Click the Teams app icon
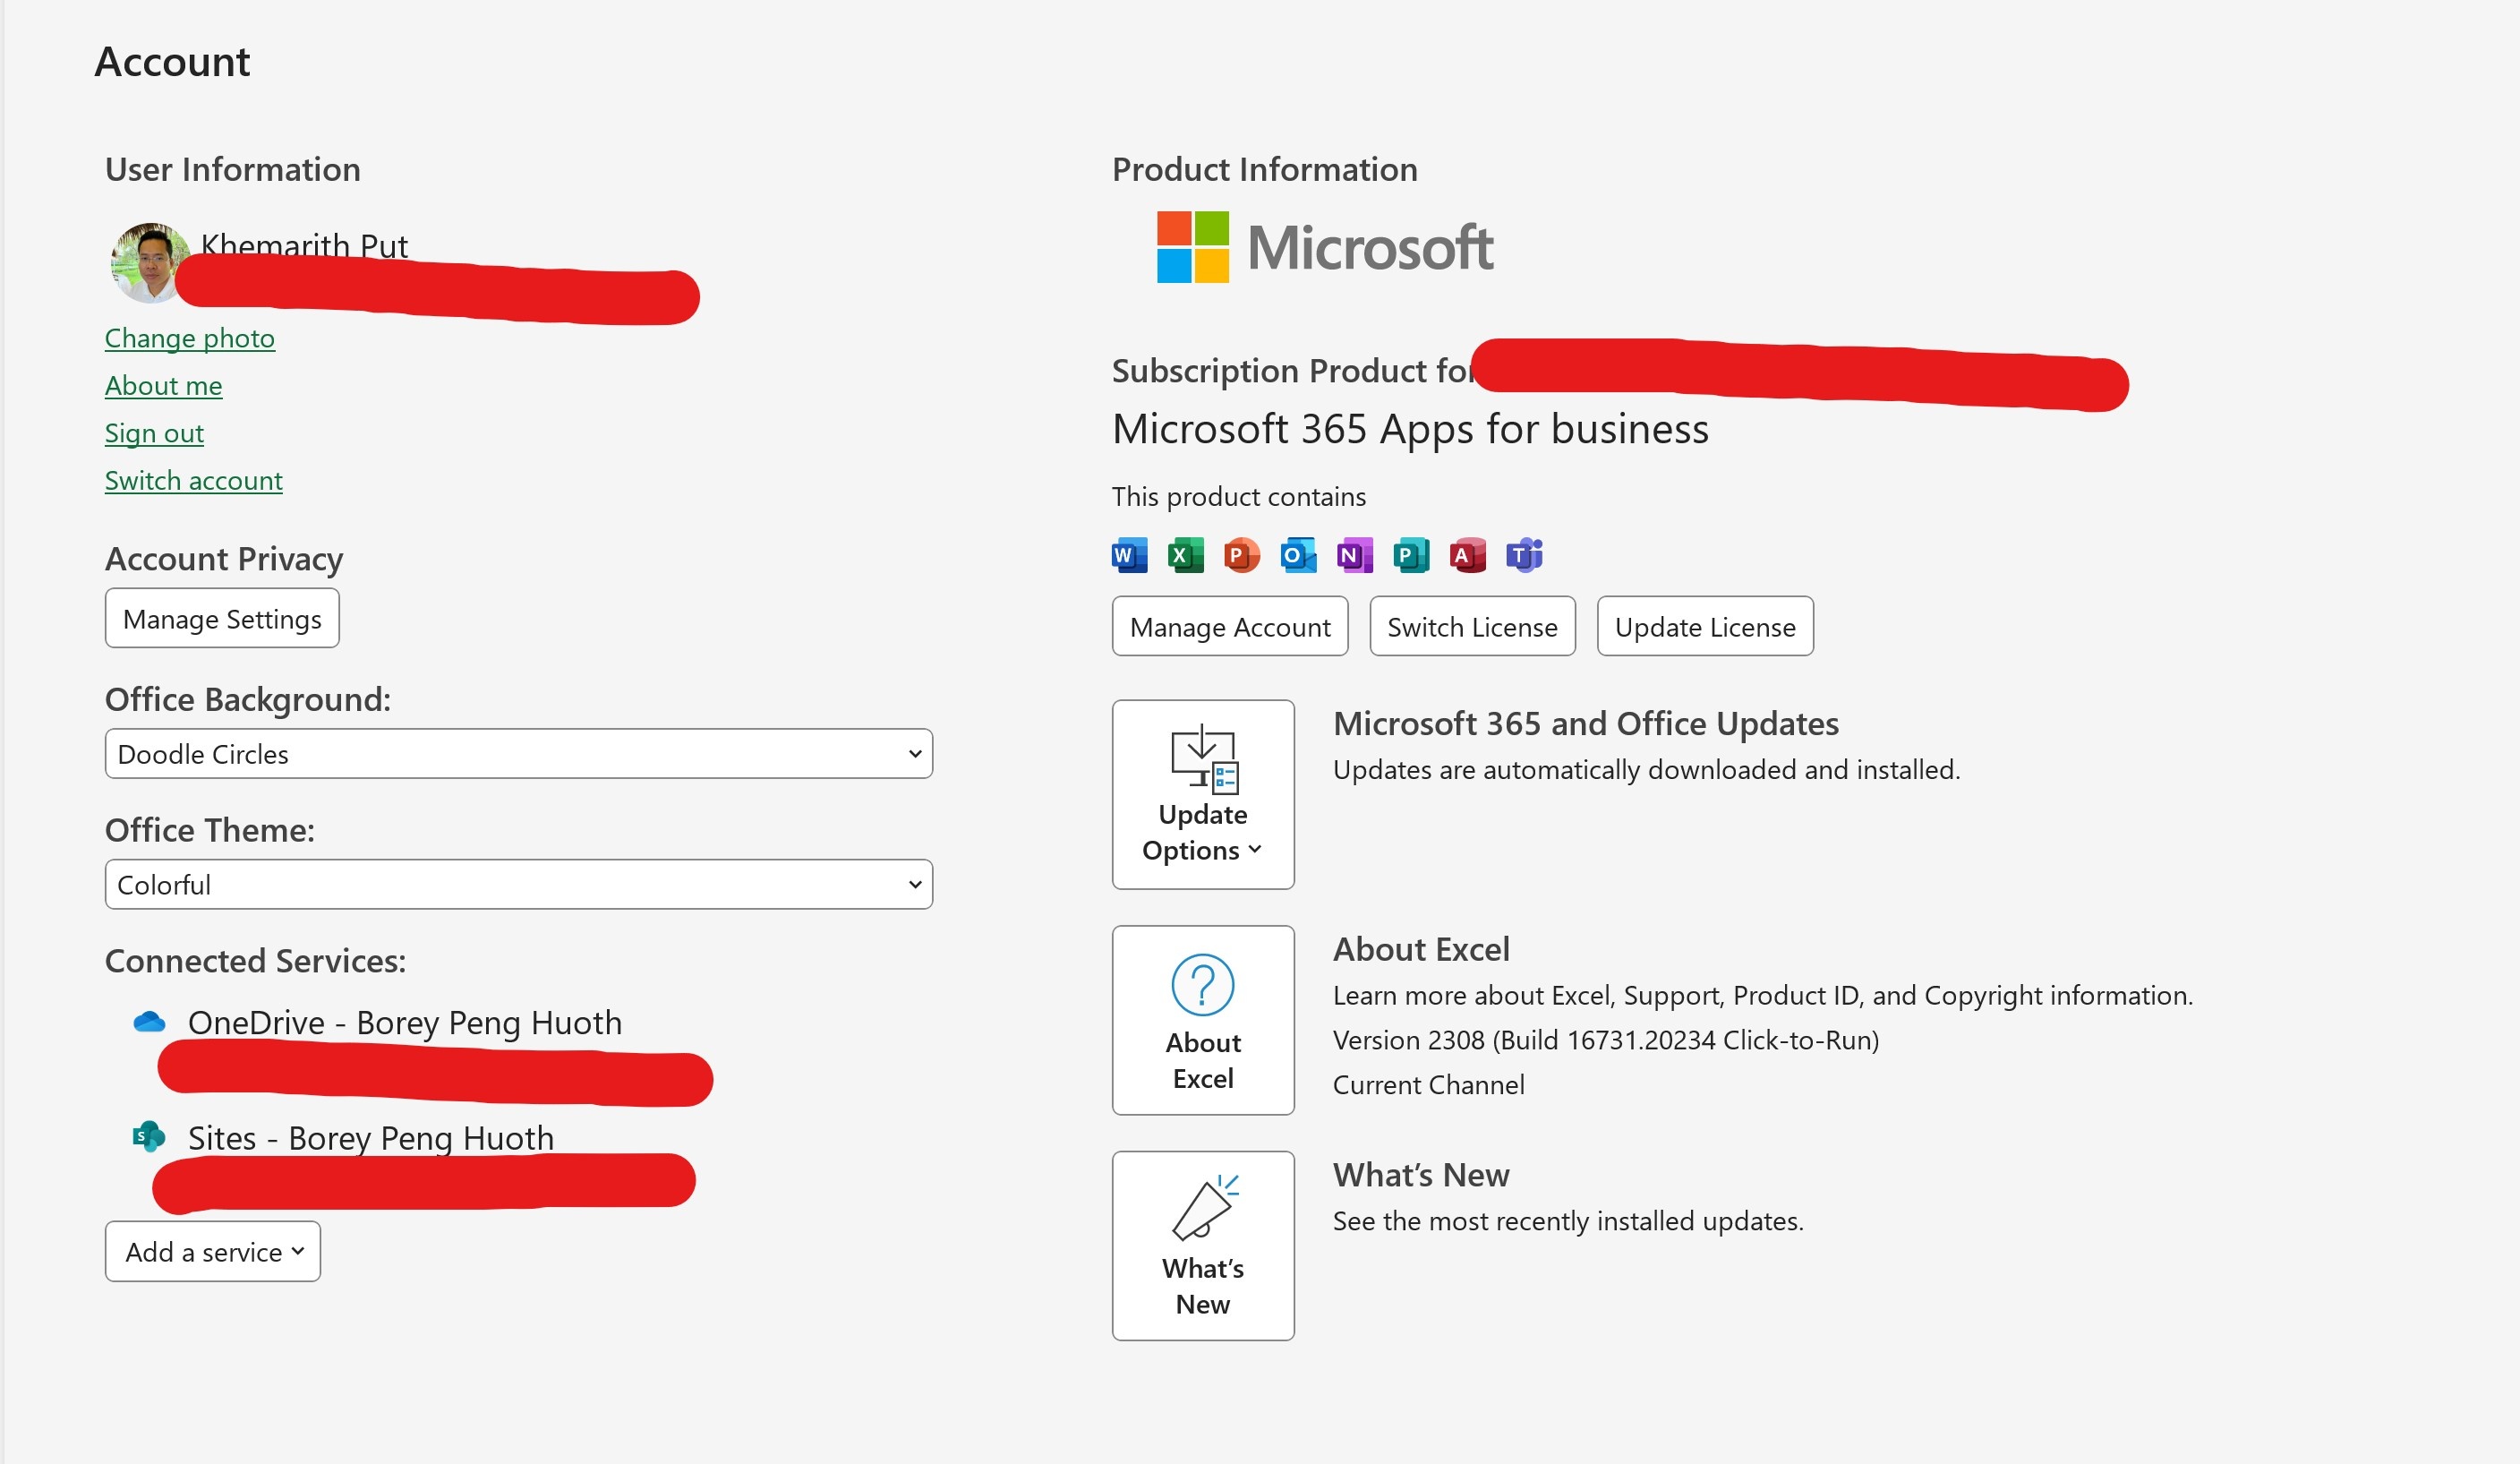 pos(1524,555)
